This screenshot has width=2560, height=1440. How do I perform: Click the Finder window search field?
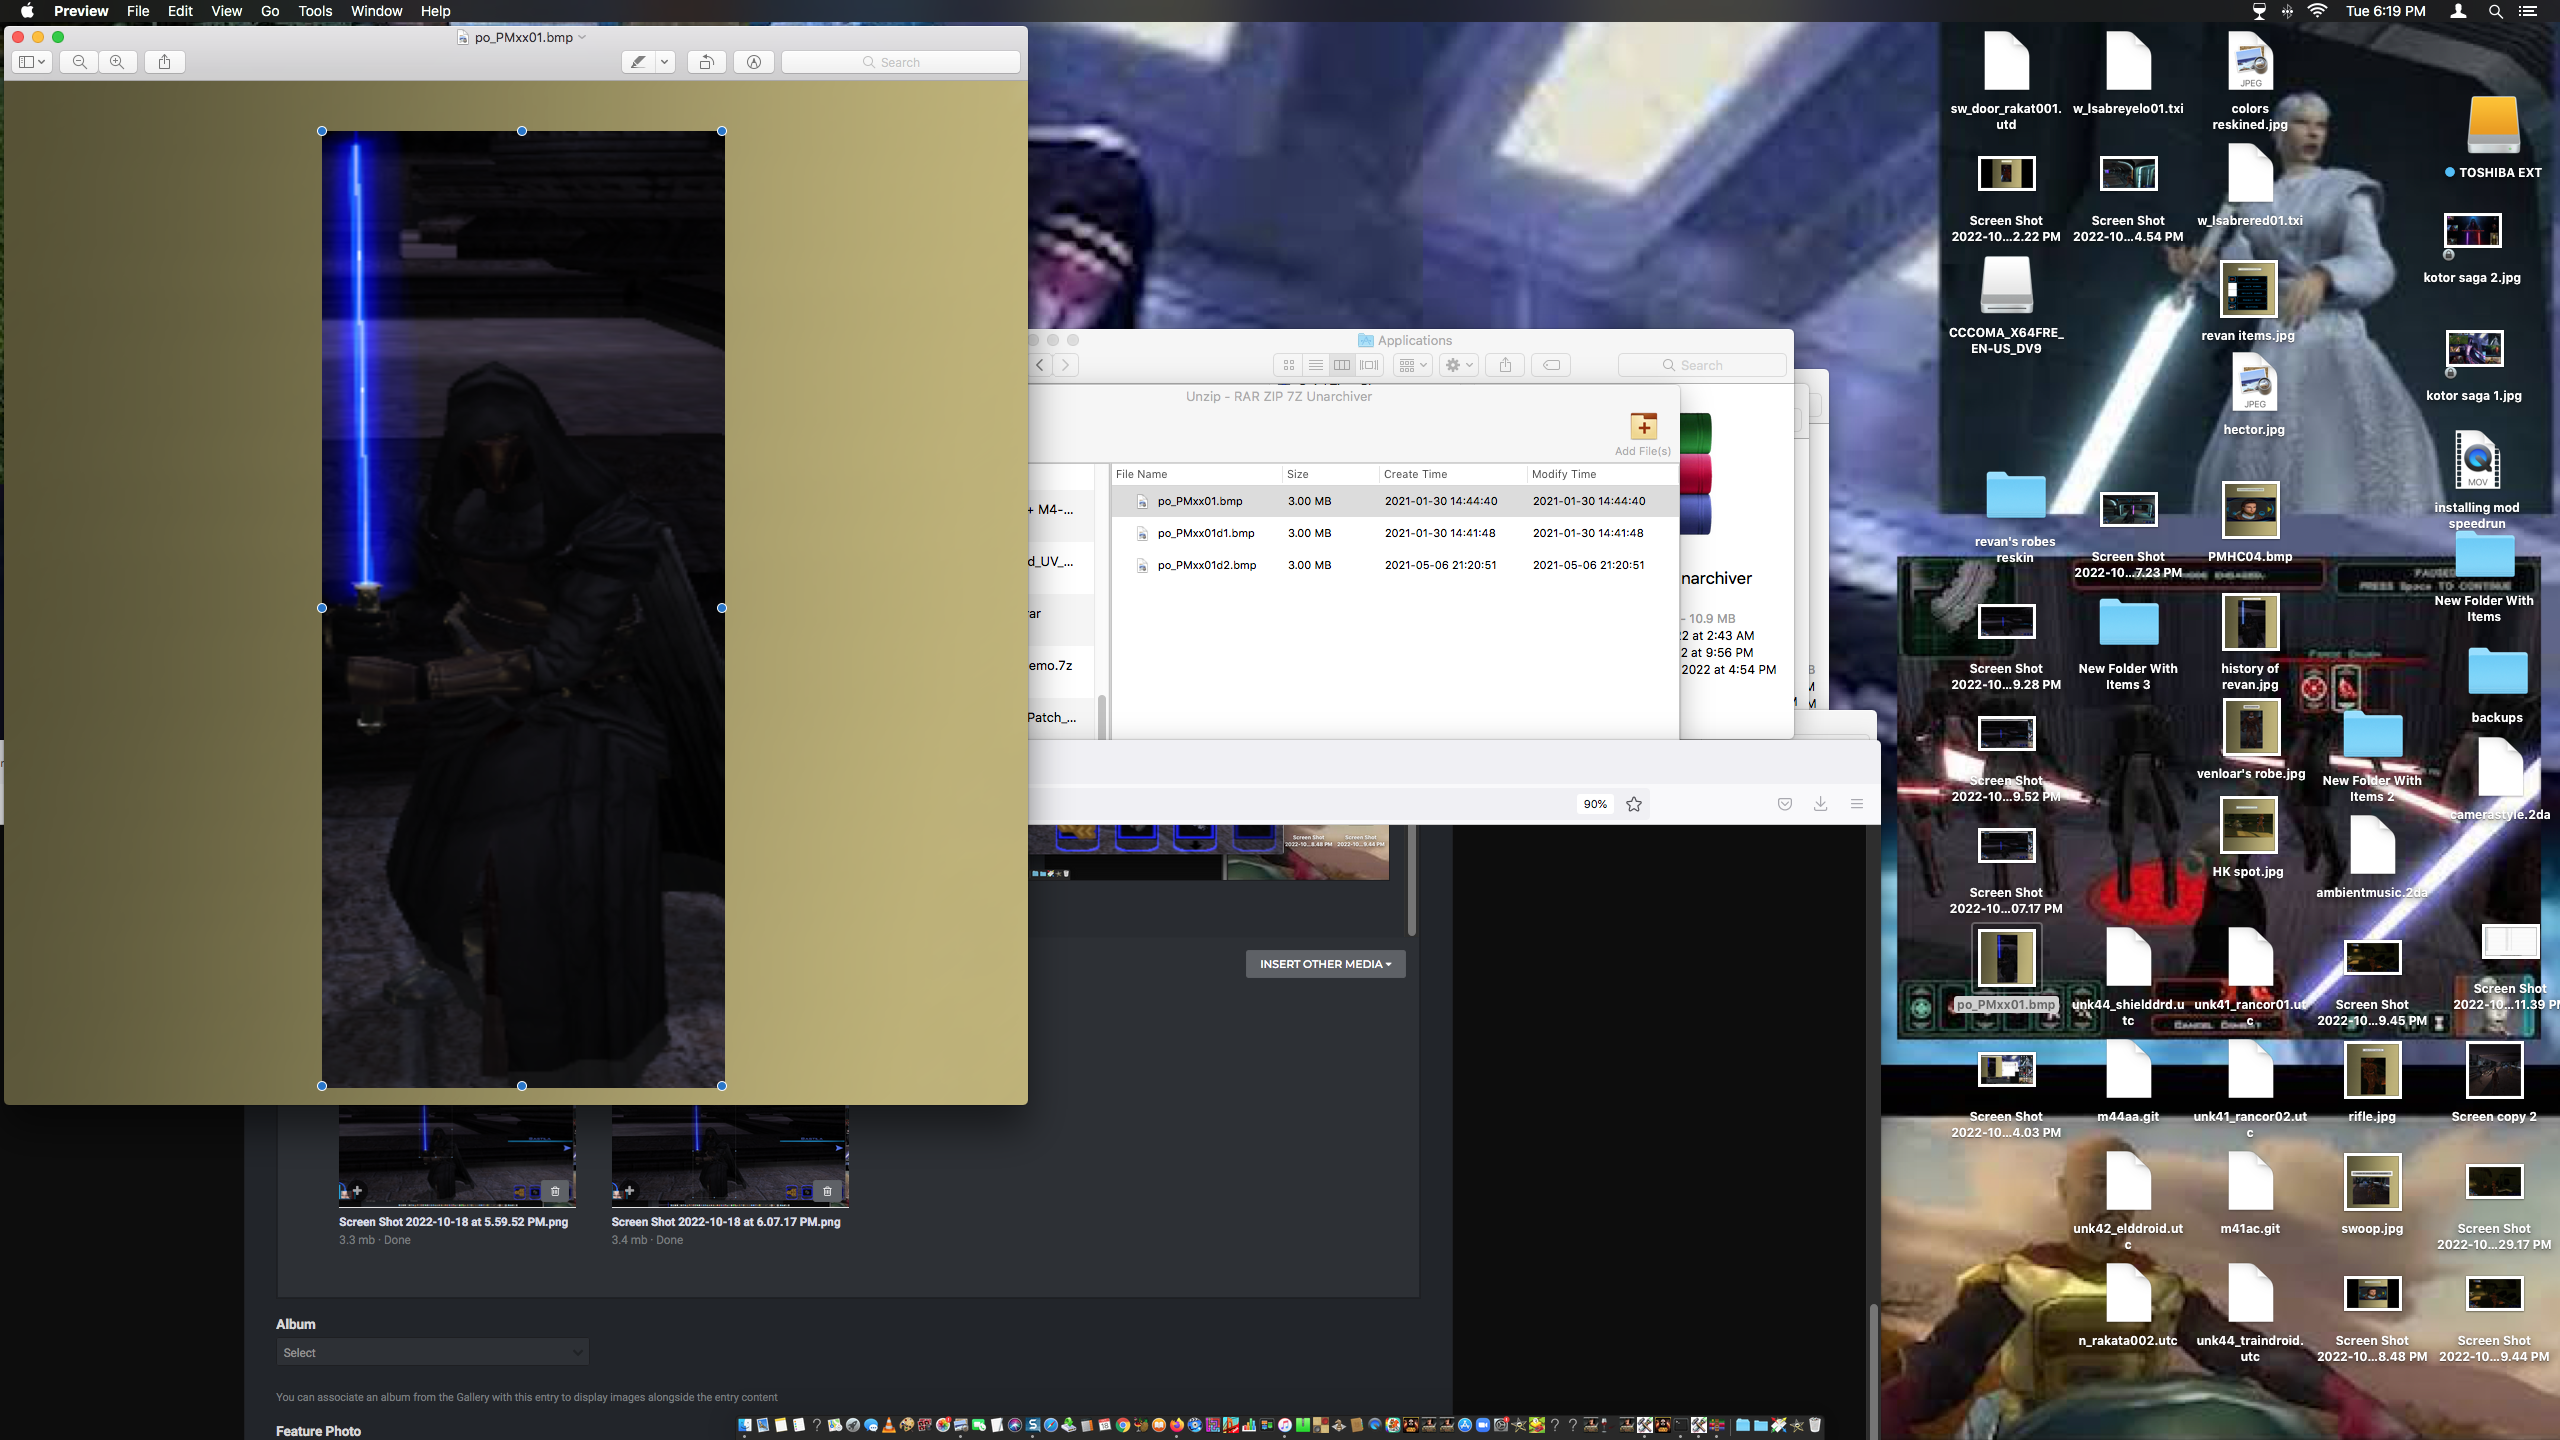[x=1702, y=365]
